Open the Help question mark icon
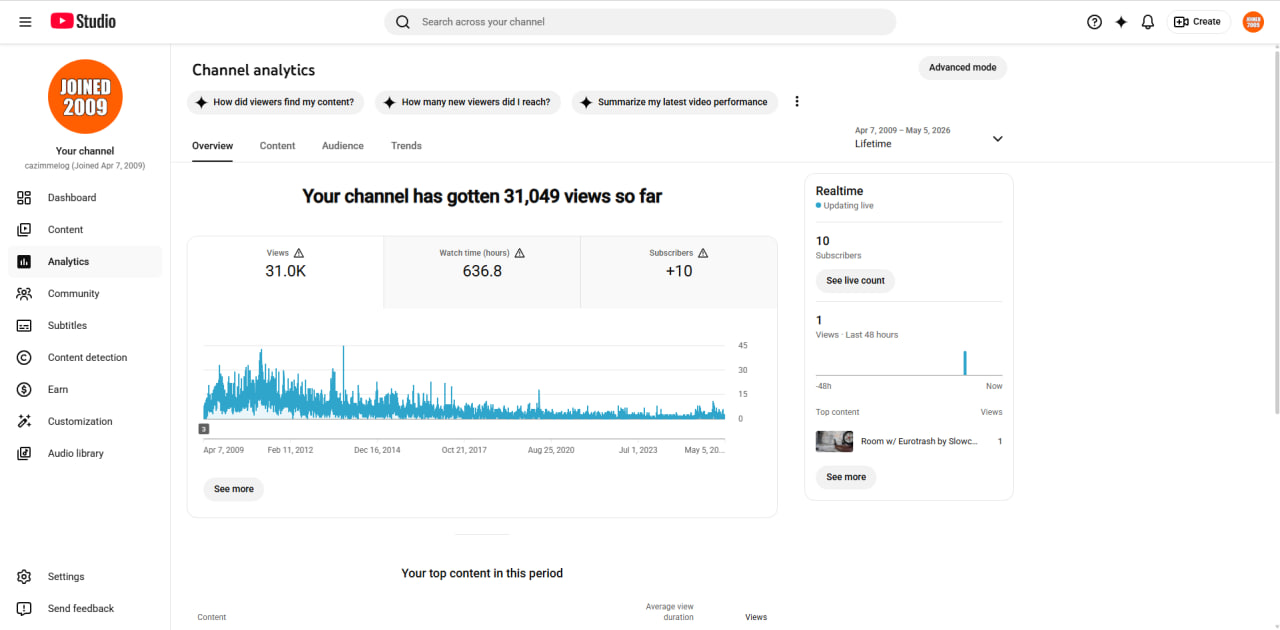The width and height of the screenshot is (1280, 630). pyautogui.click(x=1094, y=22)
